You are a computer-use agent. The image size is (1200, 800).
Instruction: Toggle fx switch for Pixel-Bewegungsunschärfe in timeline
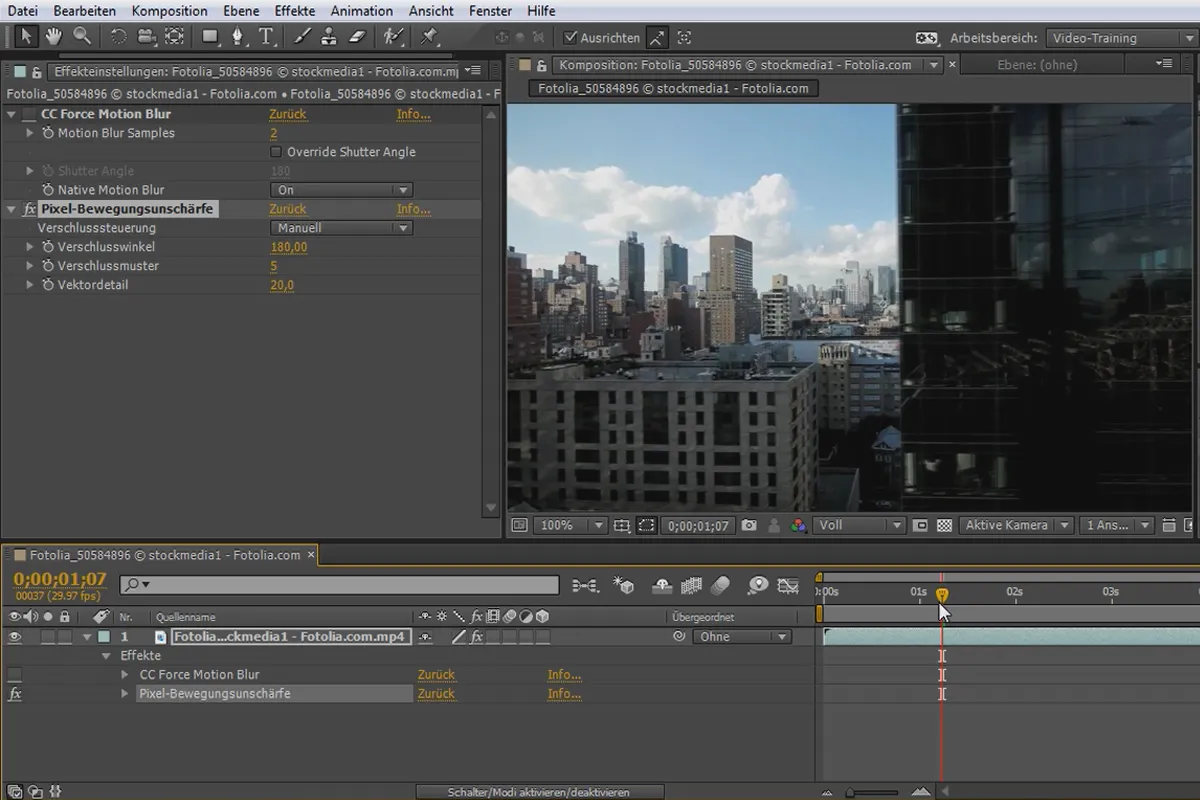[x=14, y=694]
